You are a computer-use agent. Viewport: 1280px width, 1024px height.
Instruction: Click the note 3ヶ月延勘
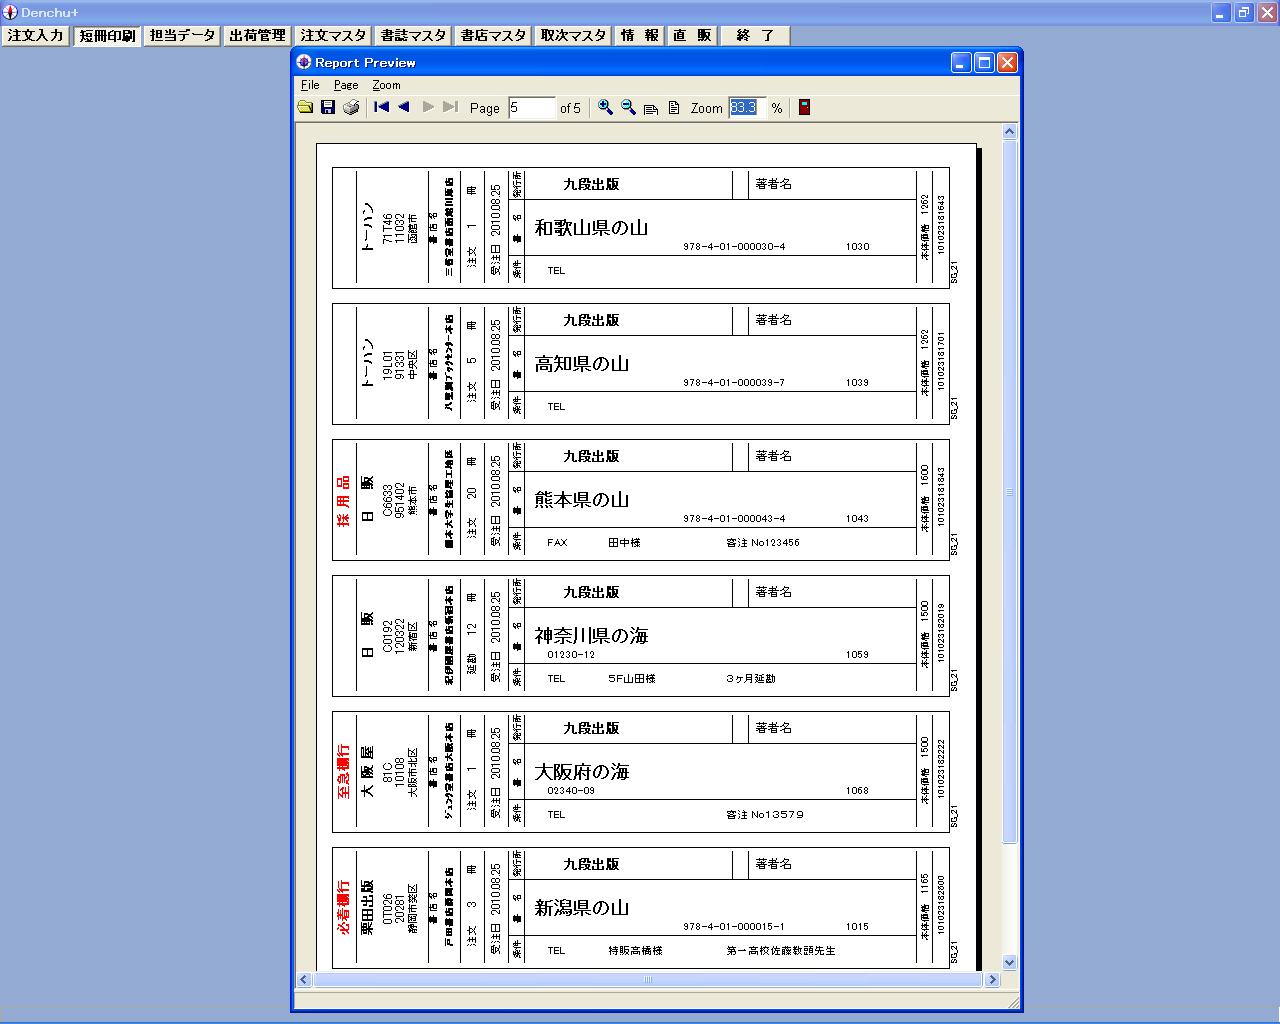(x=751, y=679)
